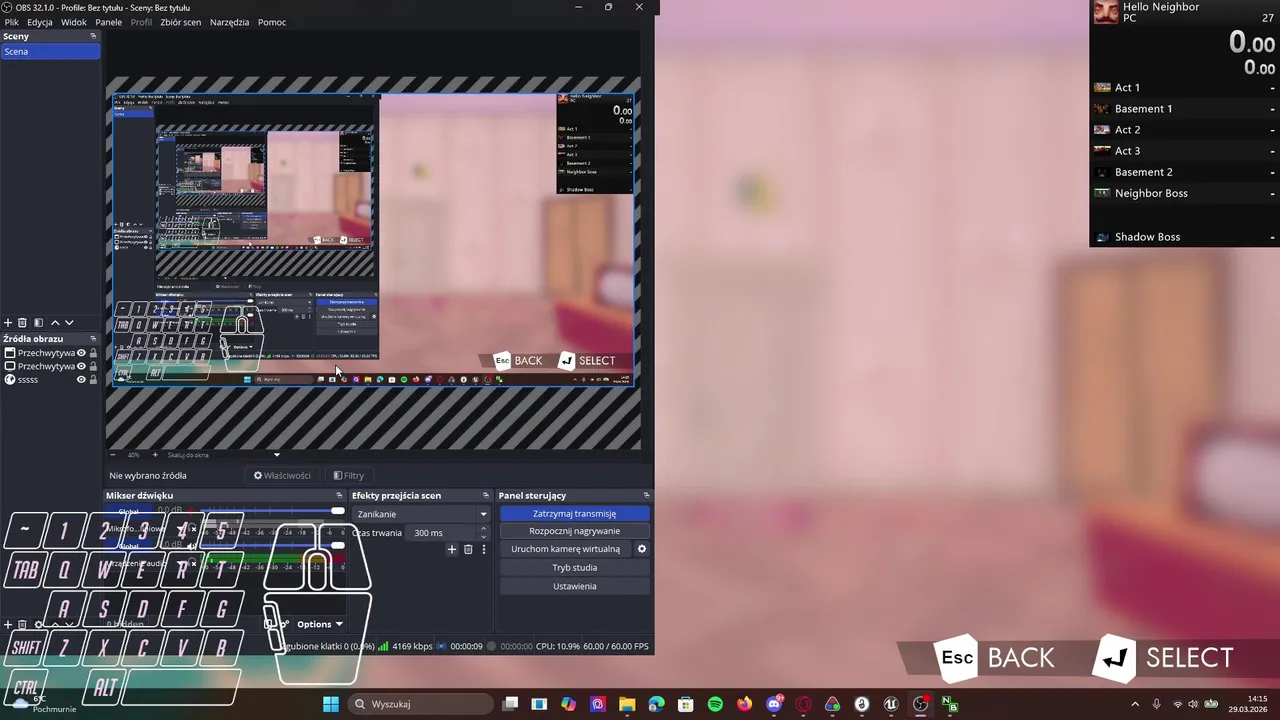
Task: Enable Tryb studia mode
Action: pyautogui.click(x=574, y=568)
